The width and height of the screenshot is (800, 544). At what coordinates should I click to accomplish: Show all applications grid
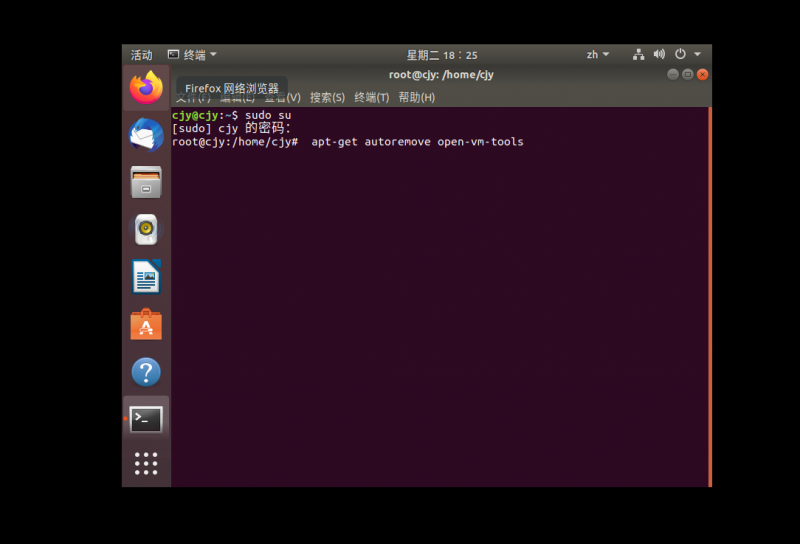(146, 463)
